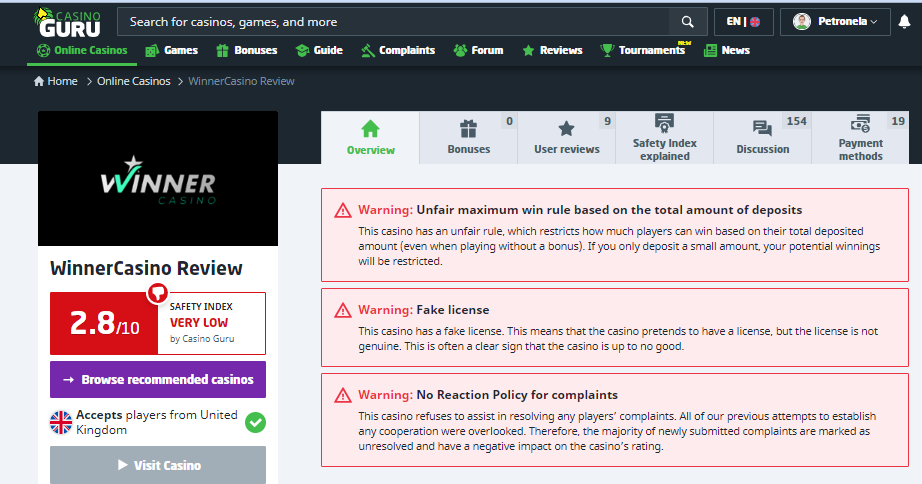Switch to the User reviews tab

(566, 138)
